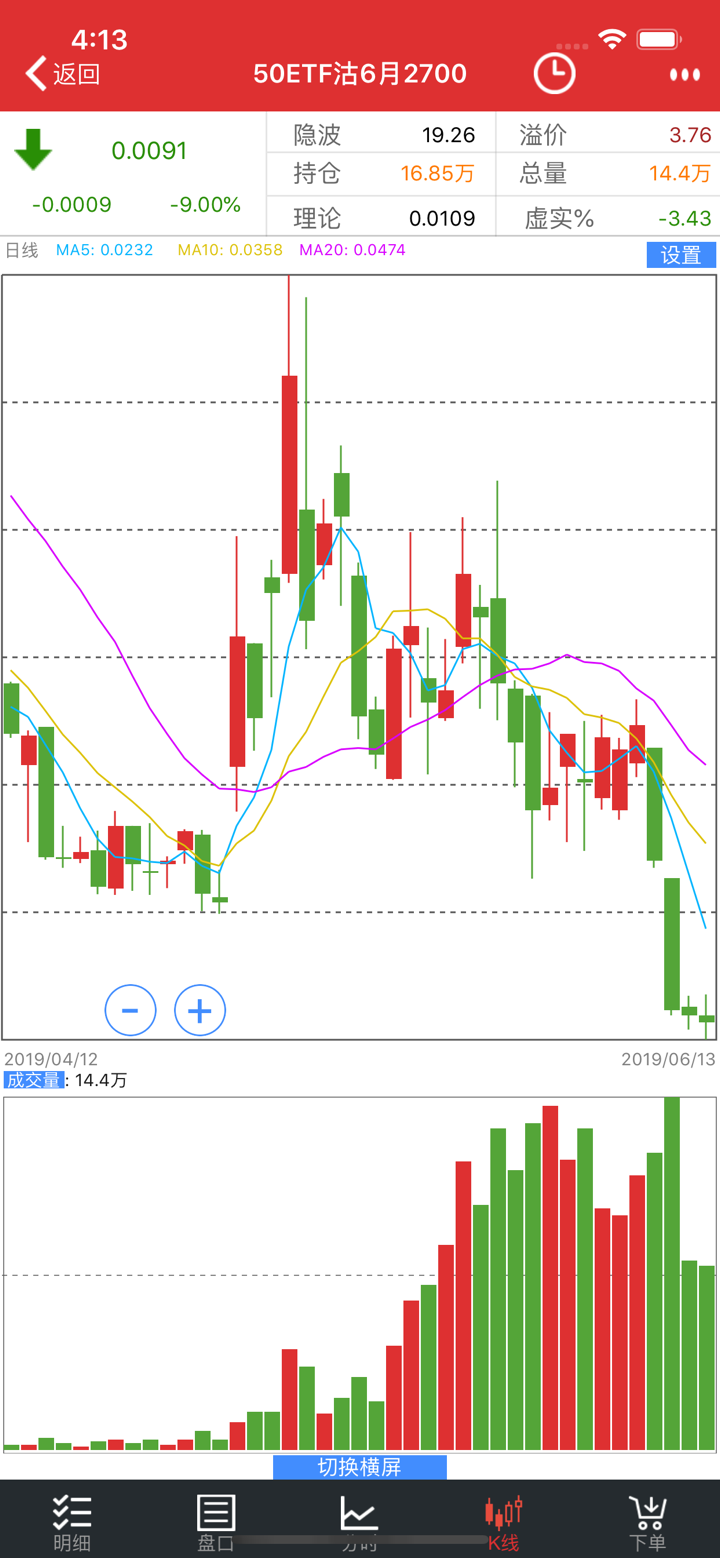The width and height of the screenshot is (720, 1558).
Task: Tap the 持仓 open interest value
Action: click(x=437, y=174)
